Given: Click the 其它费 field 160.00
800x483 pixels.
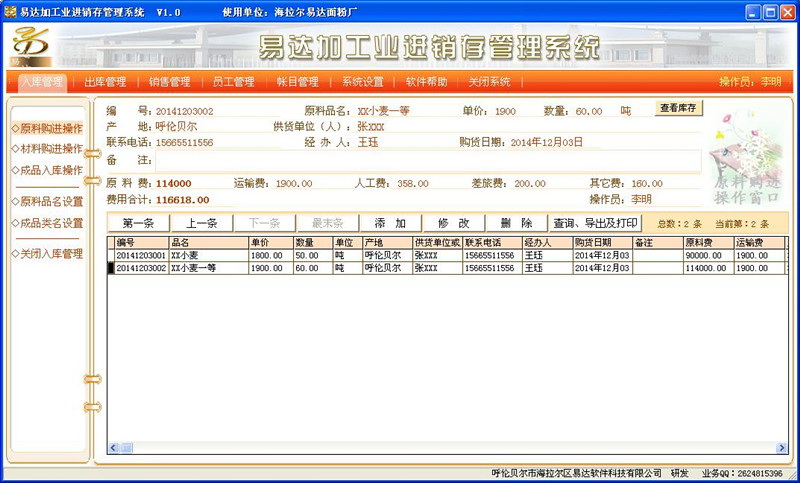Looking at the screenshot, I should 647,184.
